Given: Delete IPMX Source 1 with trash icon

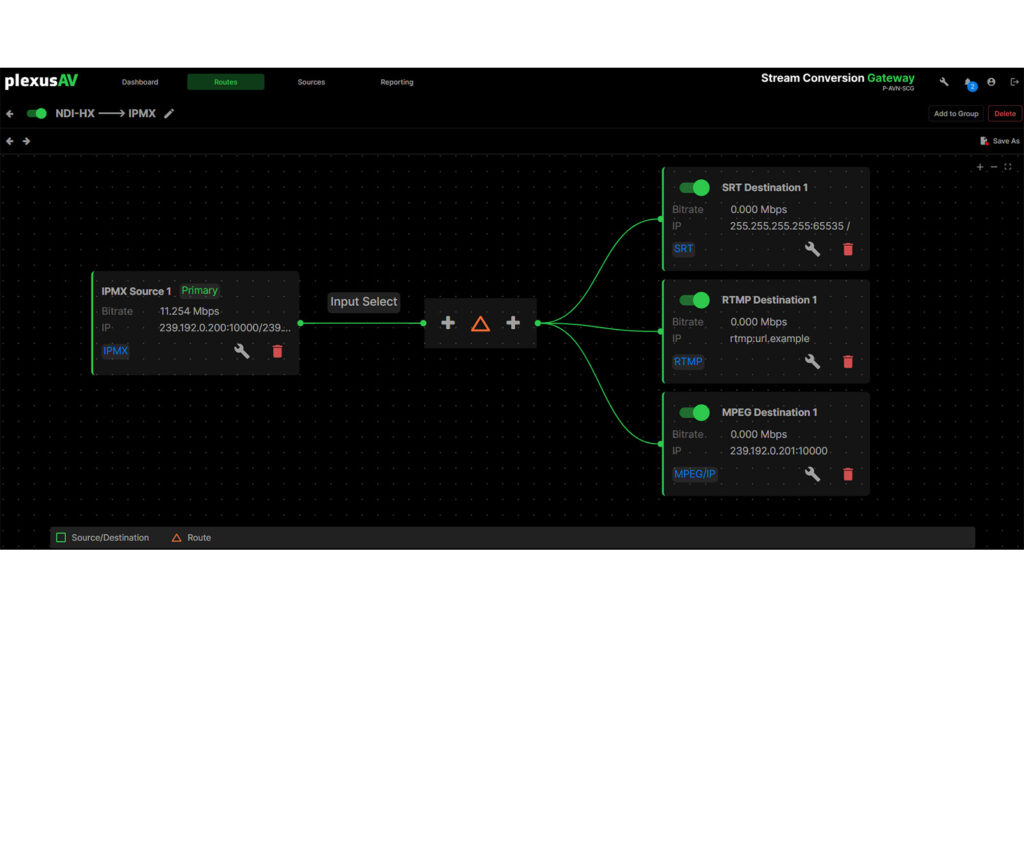Looking at the screenshot, I should tap(277, 351).
